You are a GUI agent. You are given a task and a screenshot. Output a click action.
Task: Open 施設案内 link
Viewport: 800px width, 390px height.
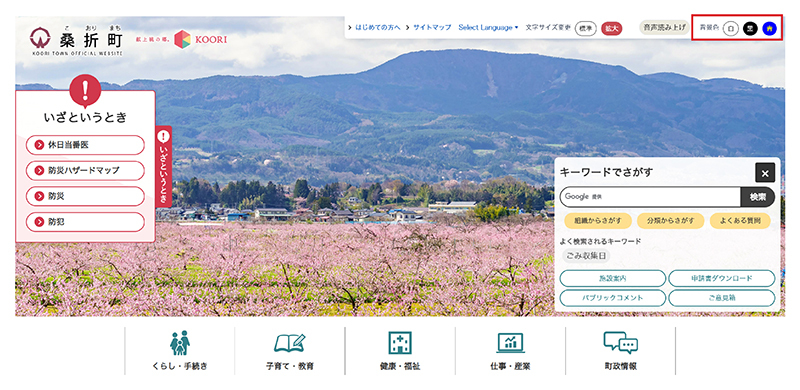(613, 279)
